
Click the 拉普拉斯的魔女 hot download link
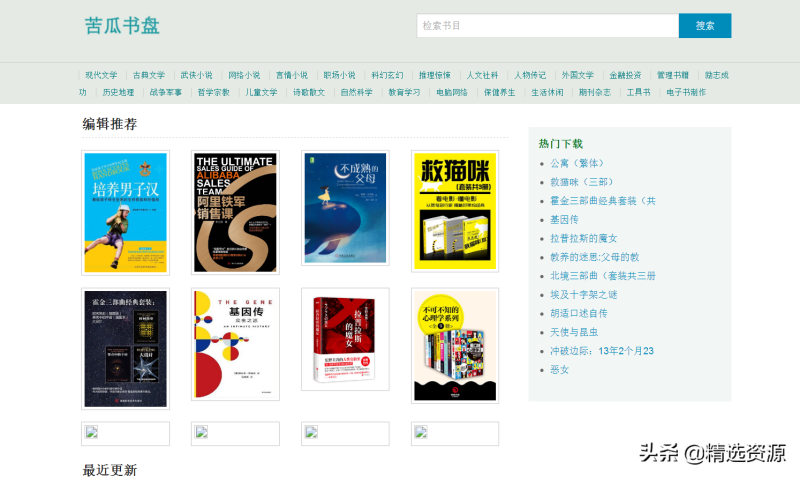click(584, 238)
